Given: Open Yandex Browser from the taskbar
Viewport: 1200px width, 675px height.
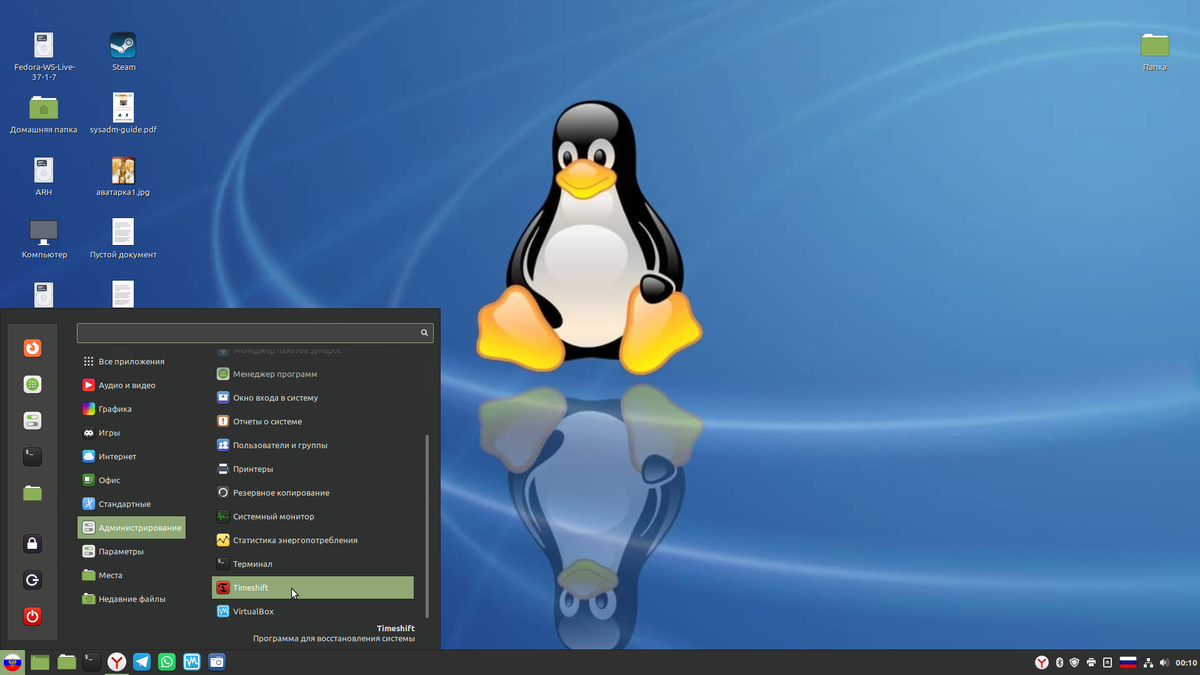Looking at the screenshot, I should [x=117, y=662].
